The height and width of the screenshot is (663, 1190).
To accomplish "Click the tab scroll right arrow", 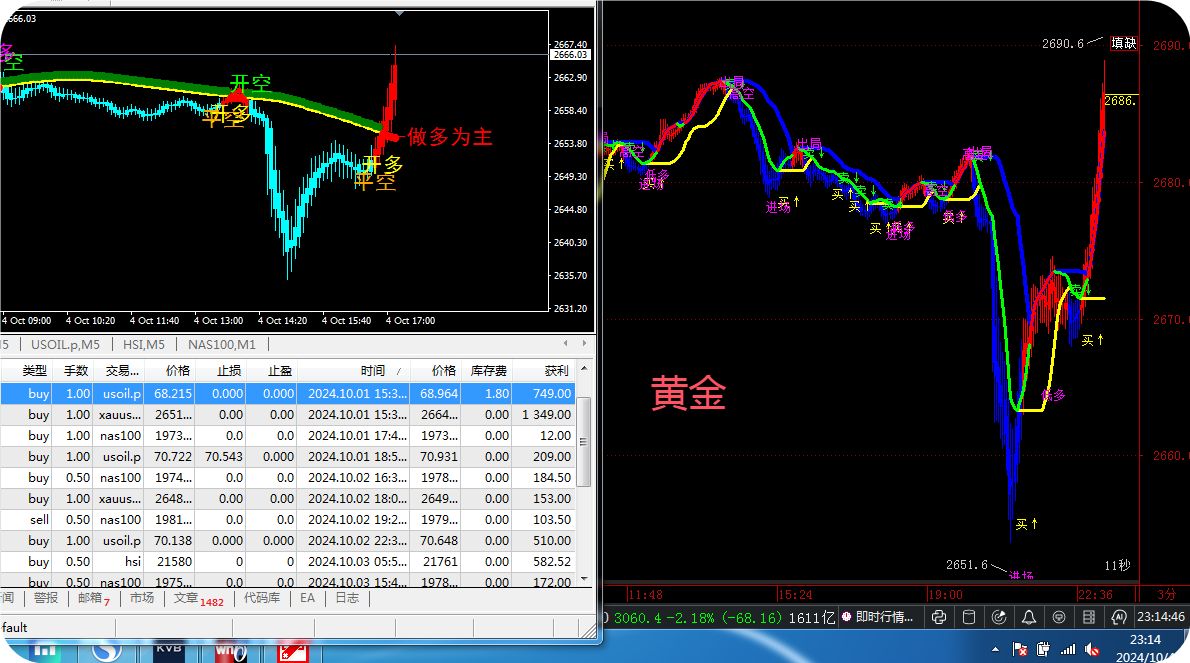I will pyautogui.click(x=584, y=344).
